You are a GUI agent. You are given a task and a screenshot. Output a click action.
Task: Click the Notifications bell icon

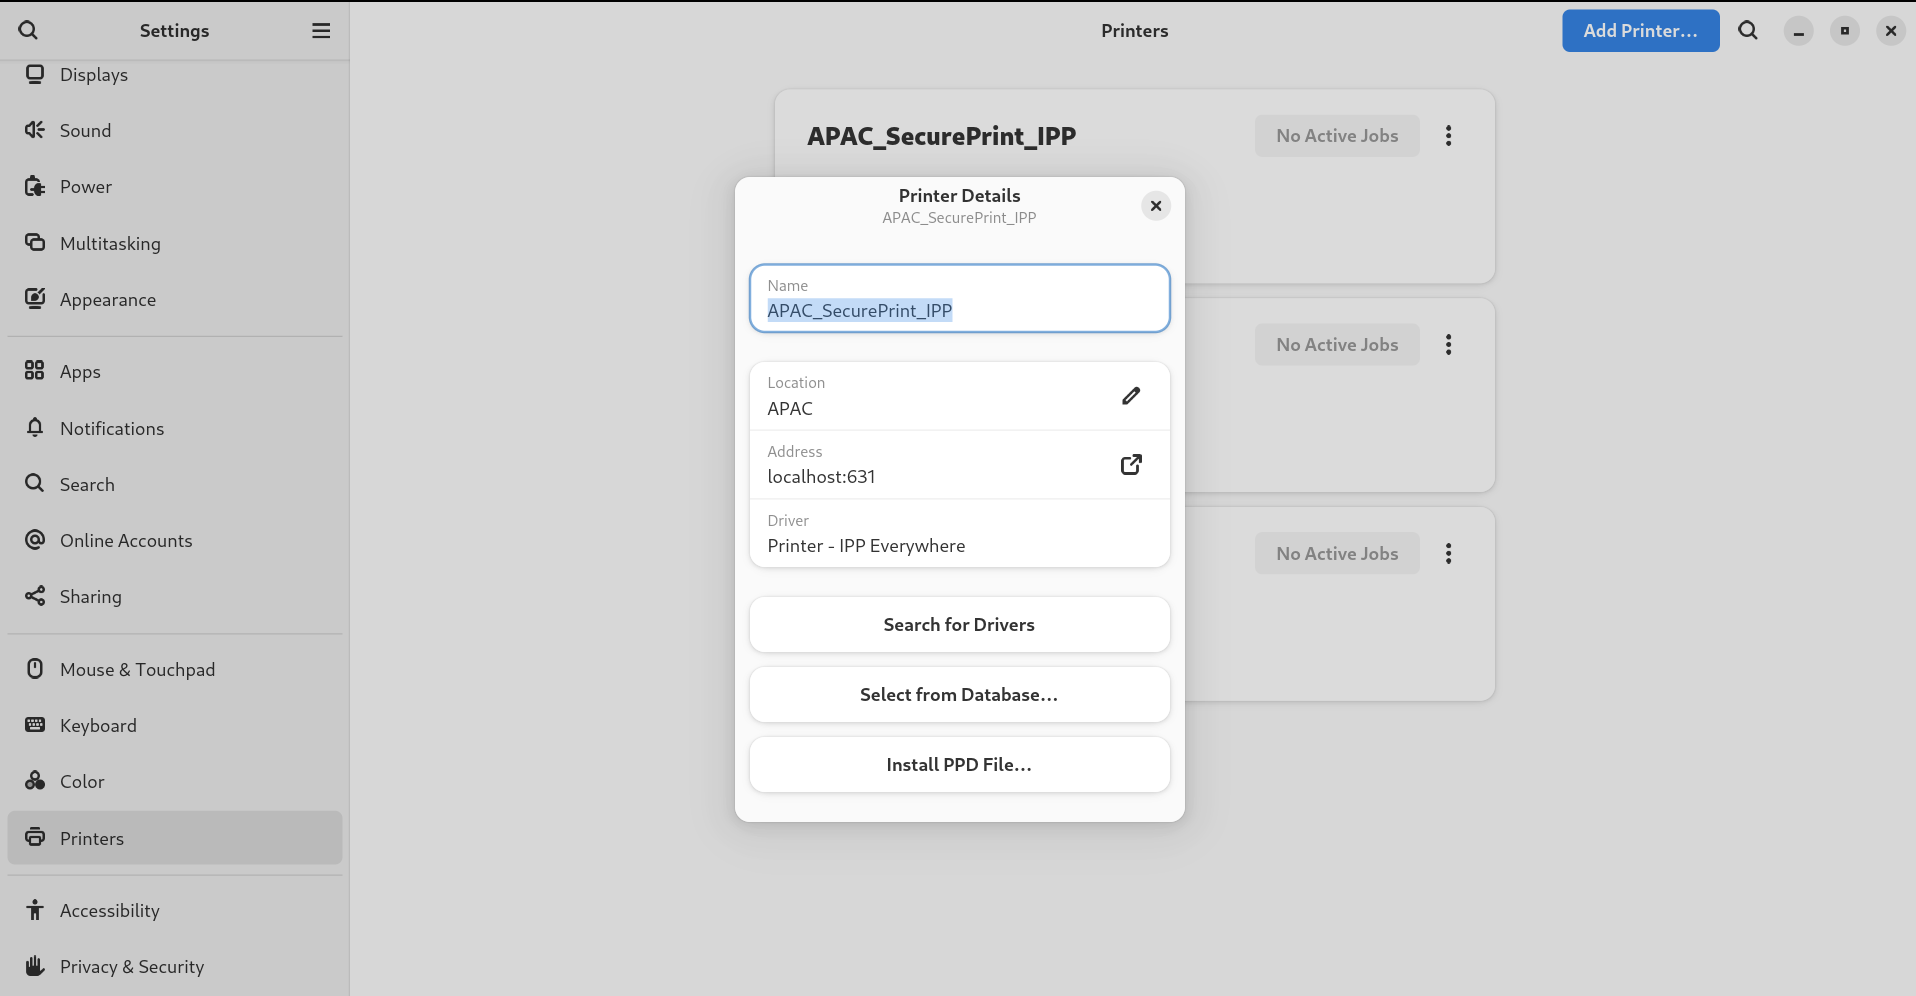(35, 428)
